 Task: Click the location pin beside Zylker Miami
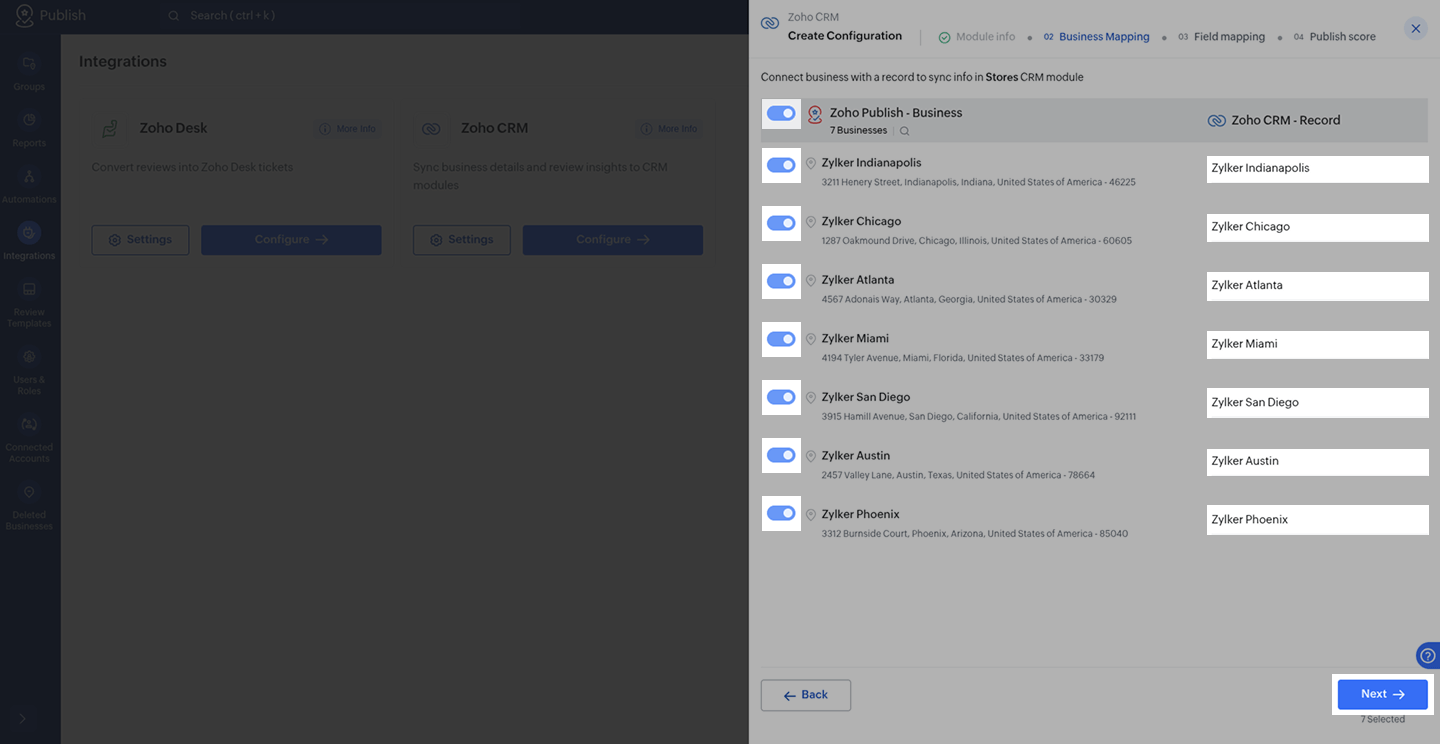click(811, 339)
